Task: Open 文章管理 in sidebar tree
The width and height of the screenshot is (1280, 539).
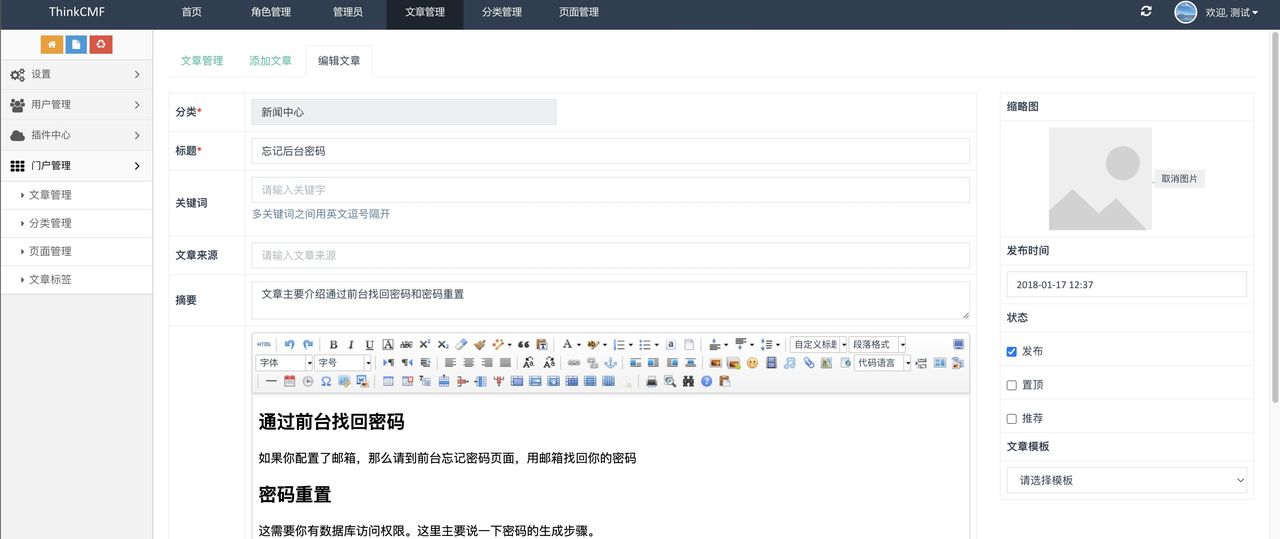Action: 76,195
